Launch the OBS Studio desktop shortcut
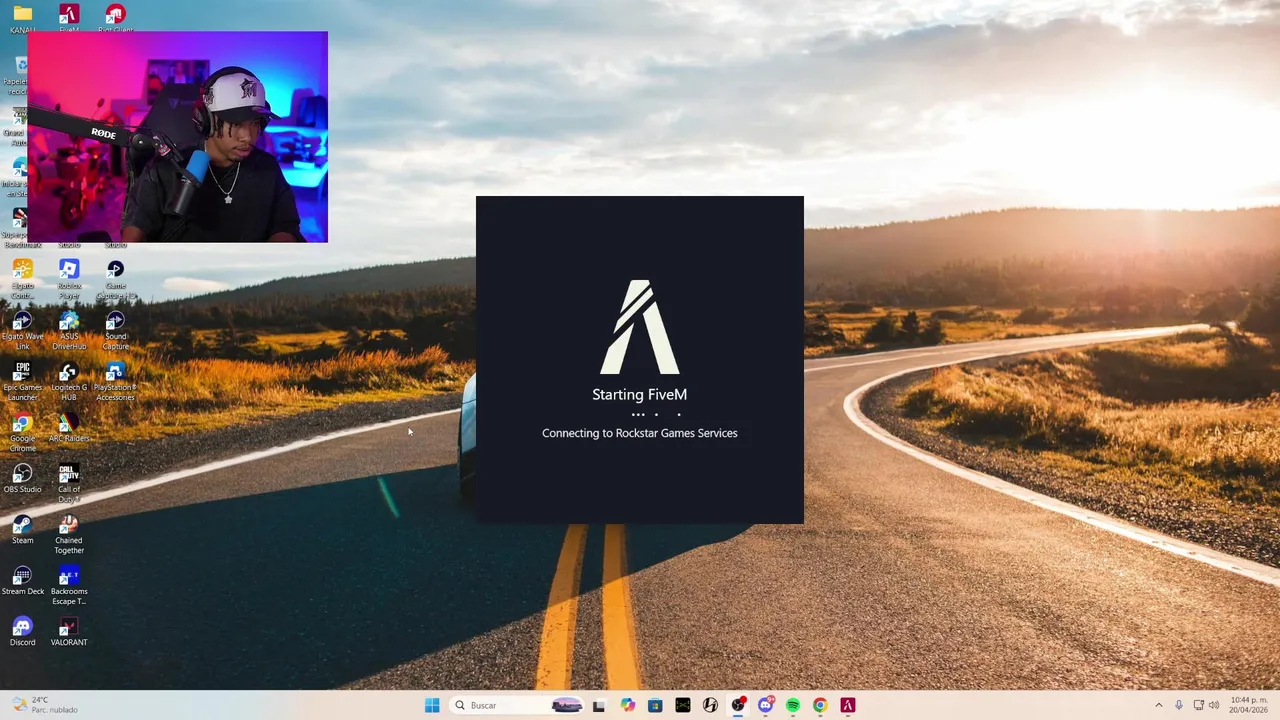Screen dimensions: 1280x720 (x=22, y=478)
